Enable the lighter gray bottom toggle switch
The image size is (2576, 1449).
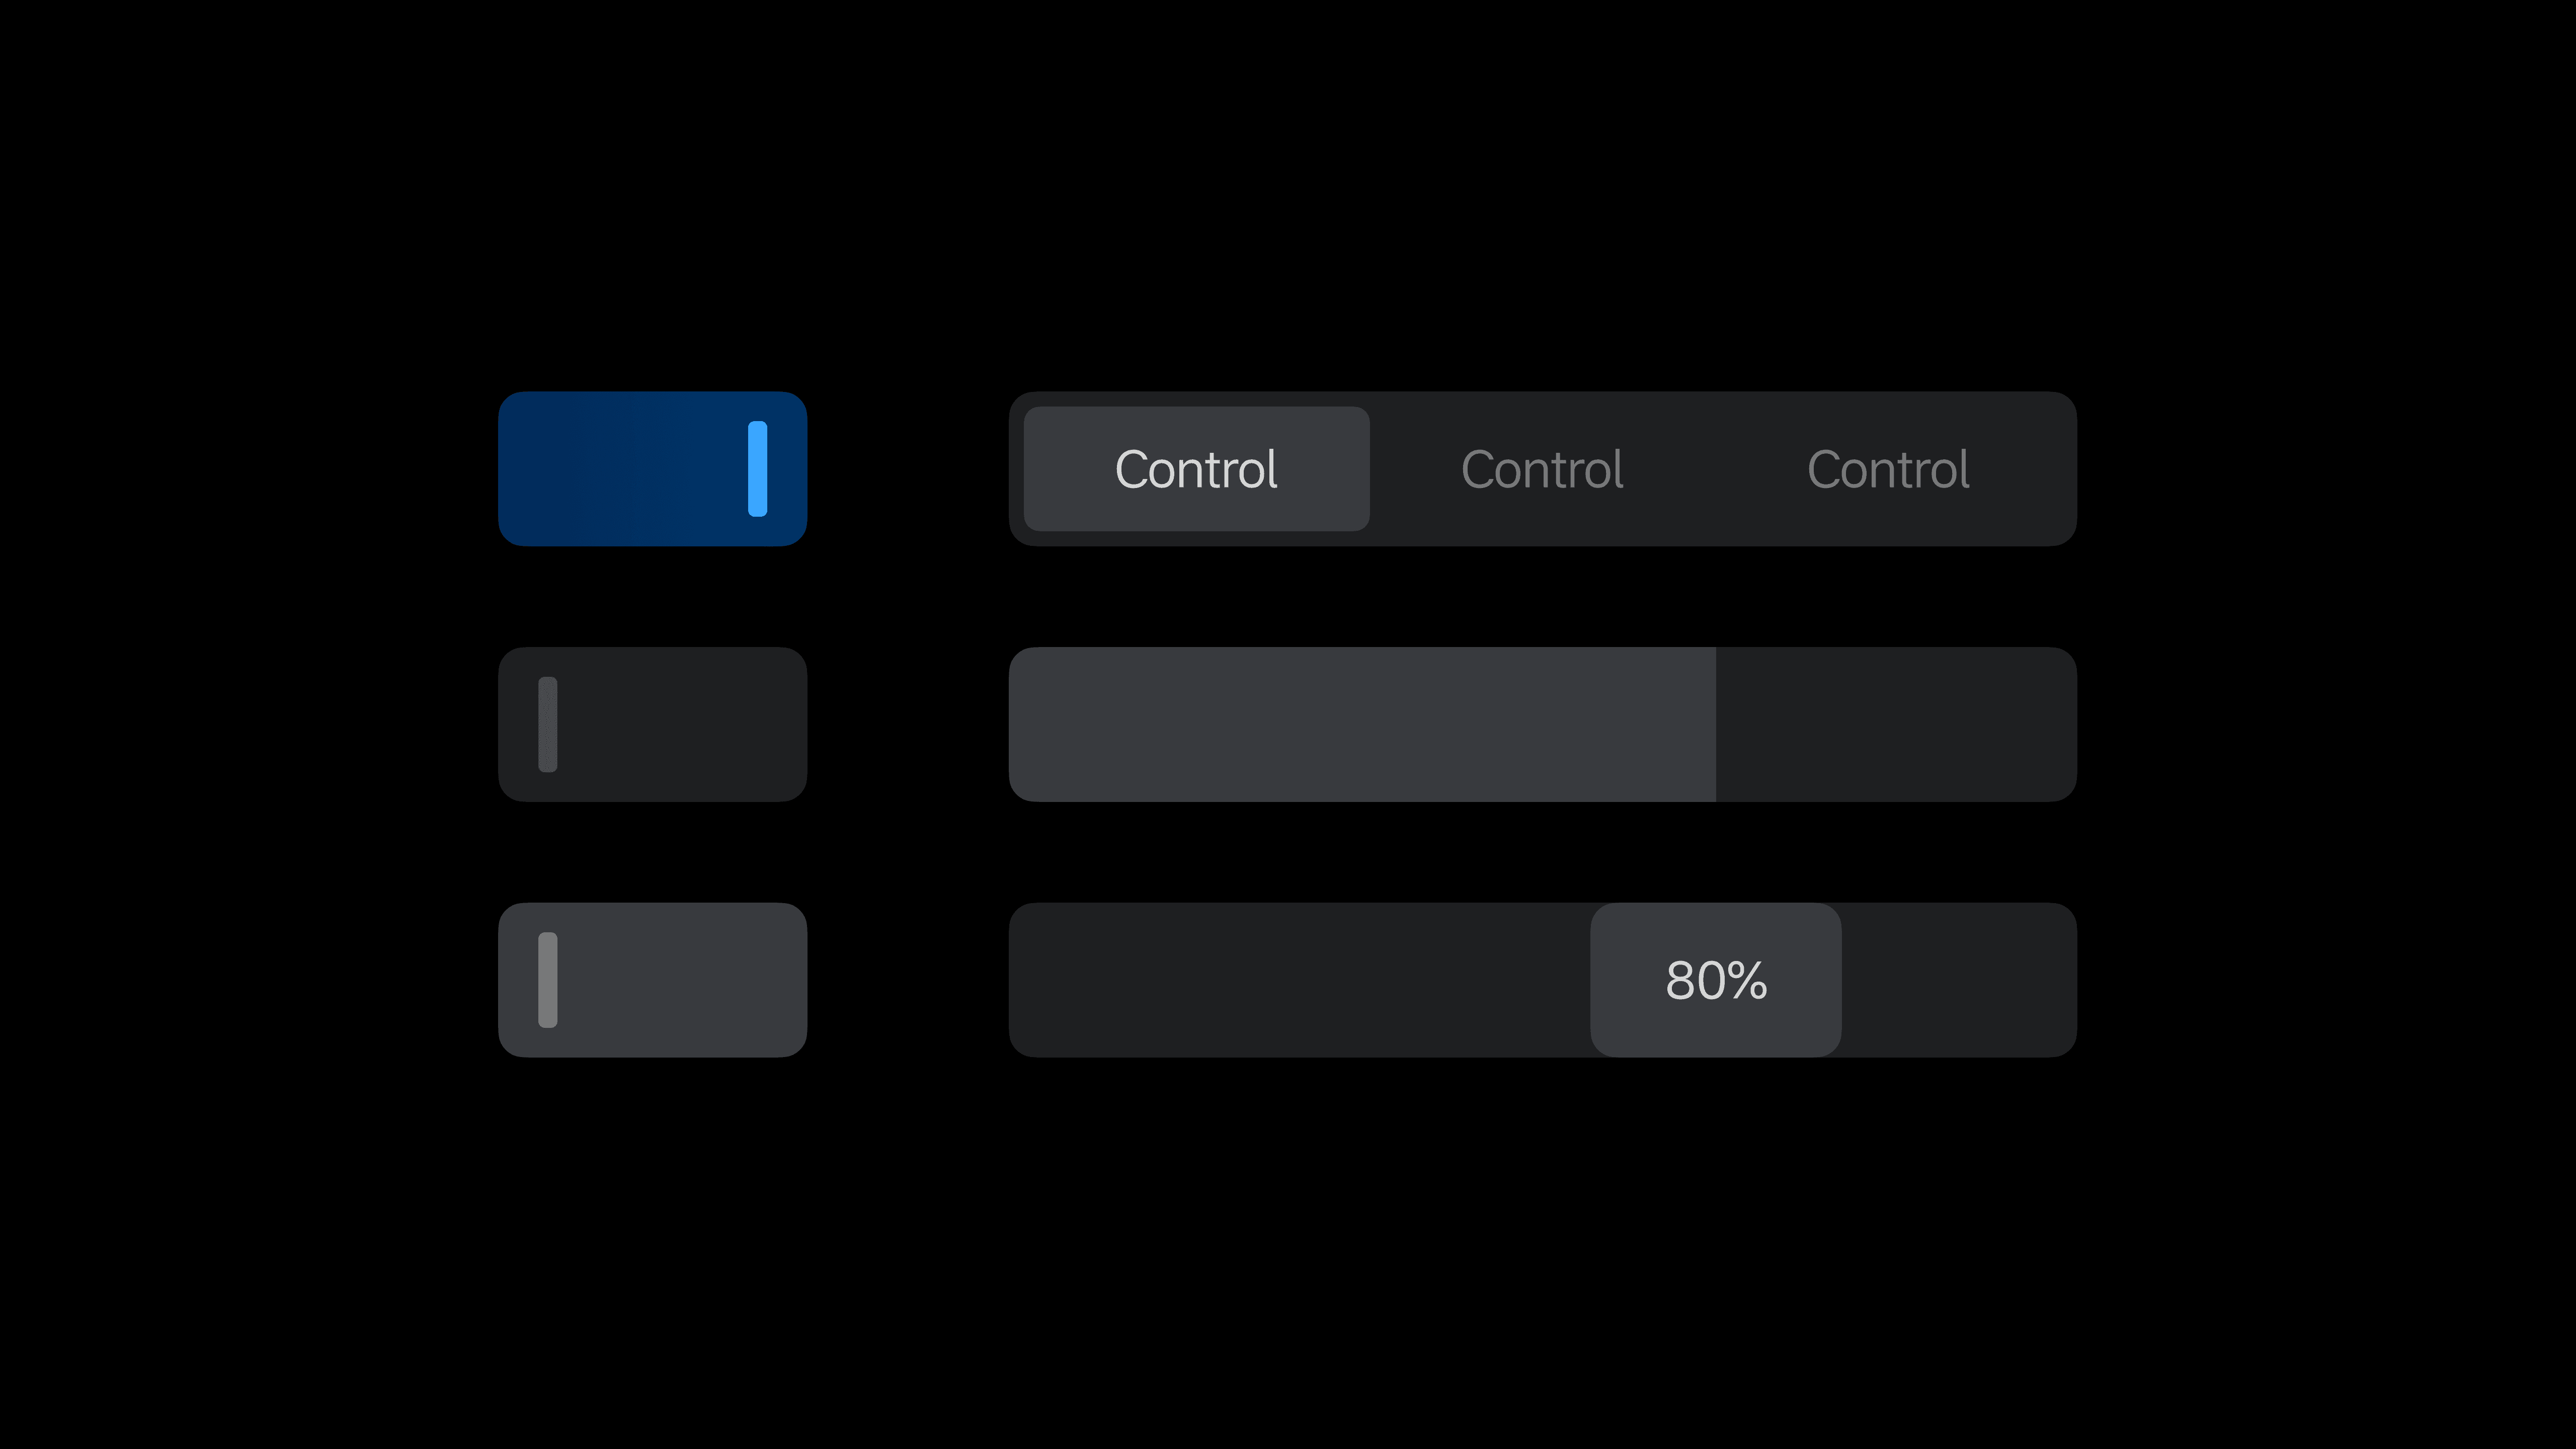pos(652,980)
